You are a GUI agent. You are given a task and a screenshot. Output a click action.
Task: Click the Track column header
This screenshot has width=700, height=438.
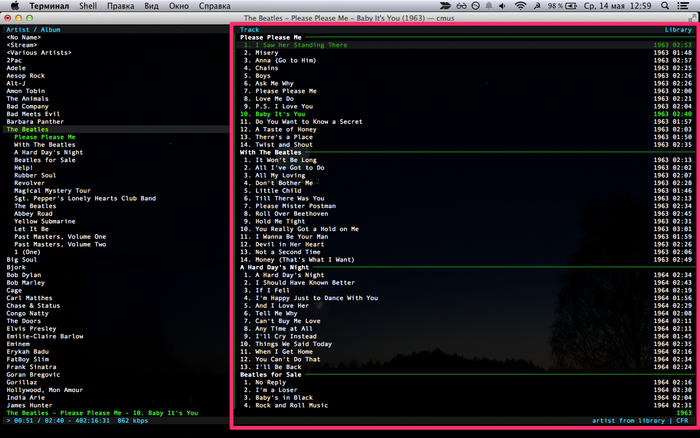coord(249,29)
